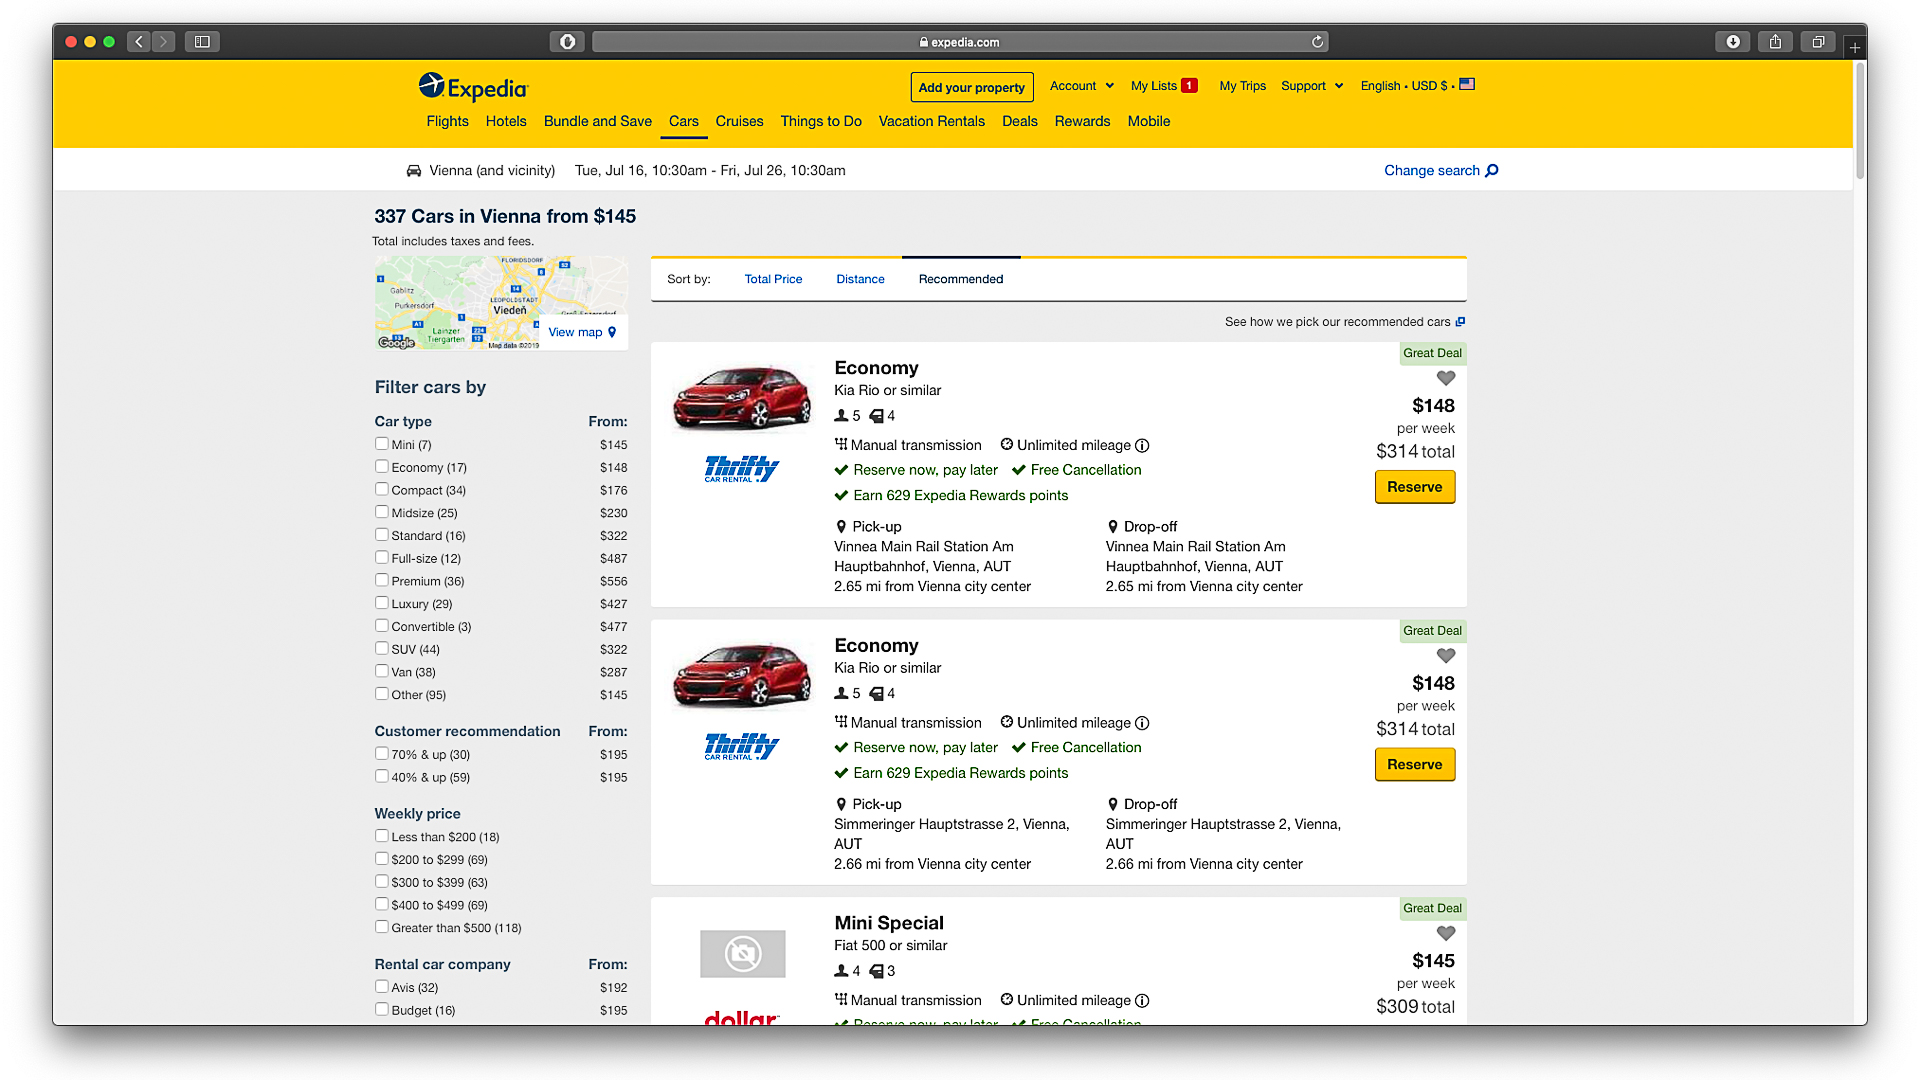Viewport: 1920px width, 1080px height.
Task: Show all tabs icon
Action: (x=1818, y=42)
